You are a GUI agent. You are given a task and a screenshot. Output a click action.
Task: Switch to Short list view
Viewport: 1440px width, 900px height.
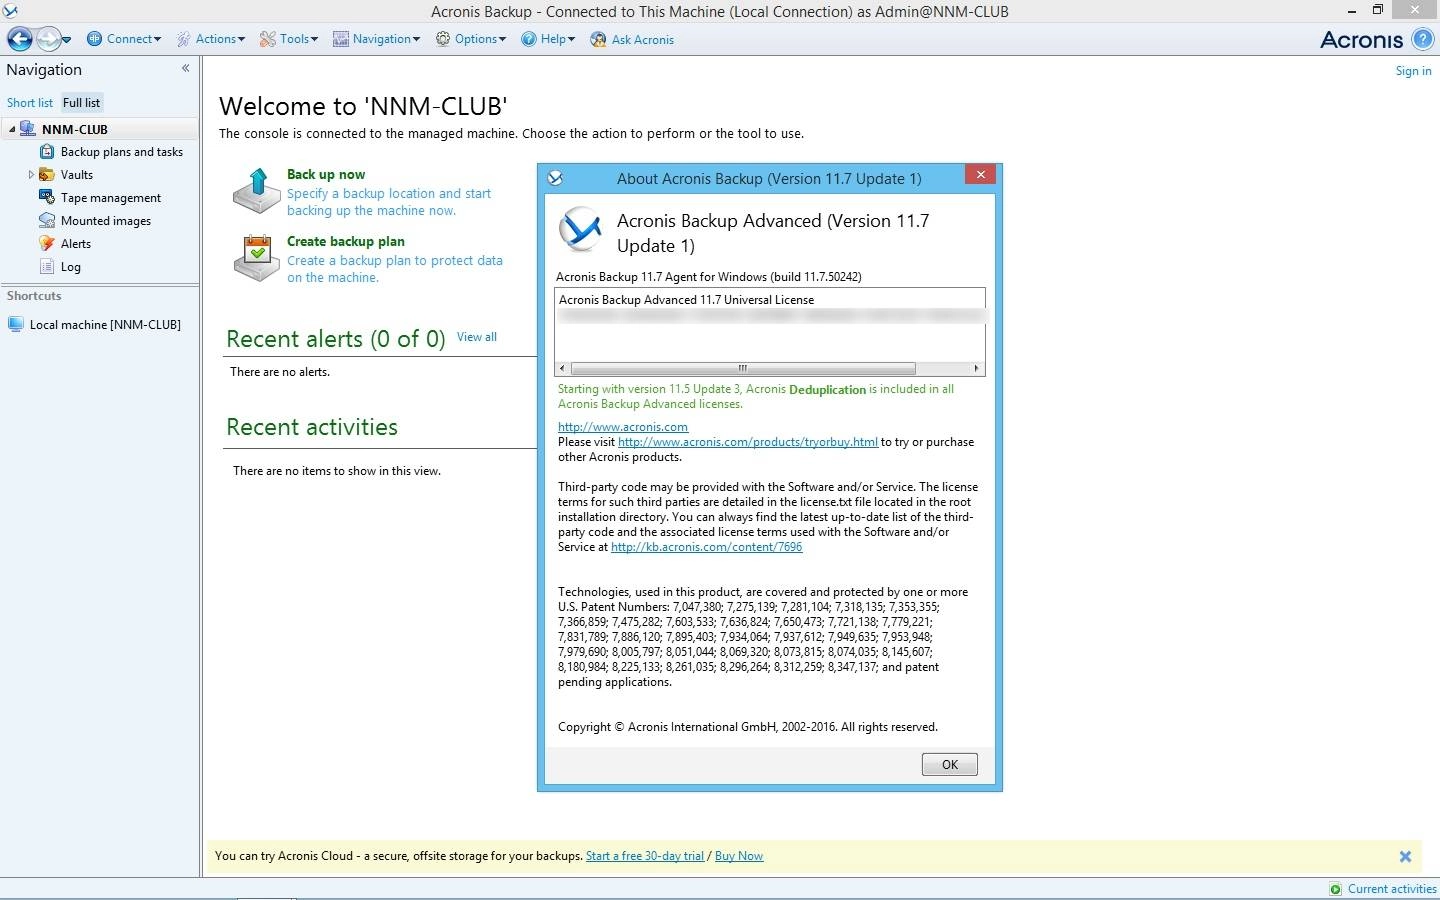(x=29, y=103)
